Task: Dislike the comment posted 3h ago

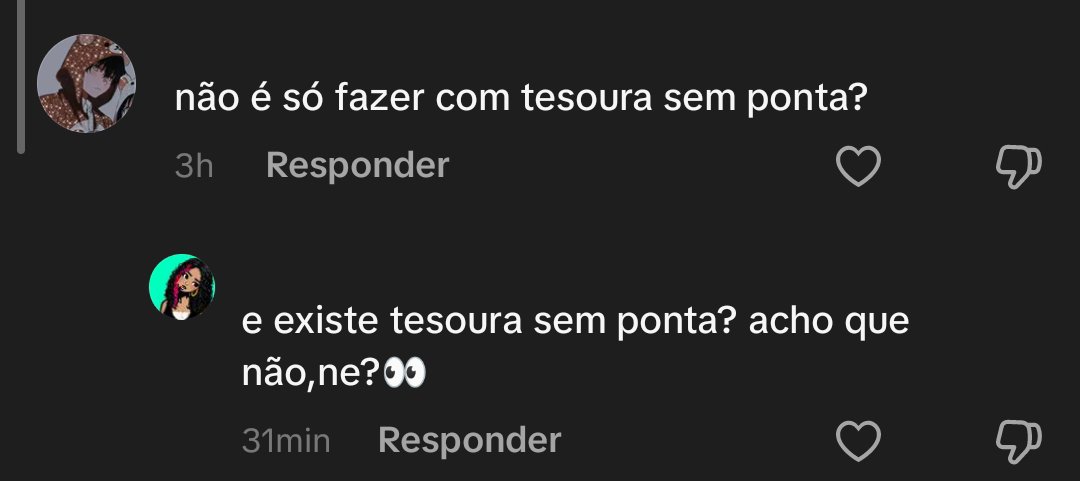Action: pyautogui.click(x=1019, y=167)
